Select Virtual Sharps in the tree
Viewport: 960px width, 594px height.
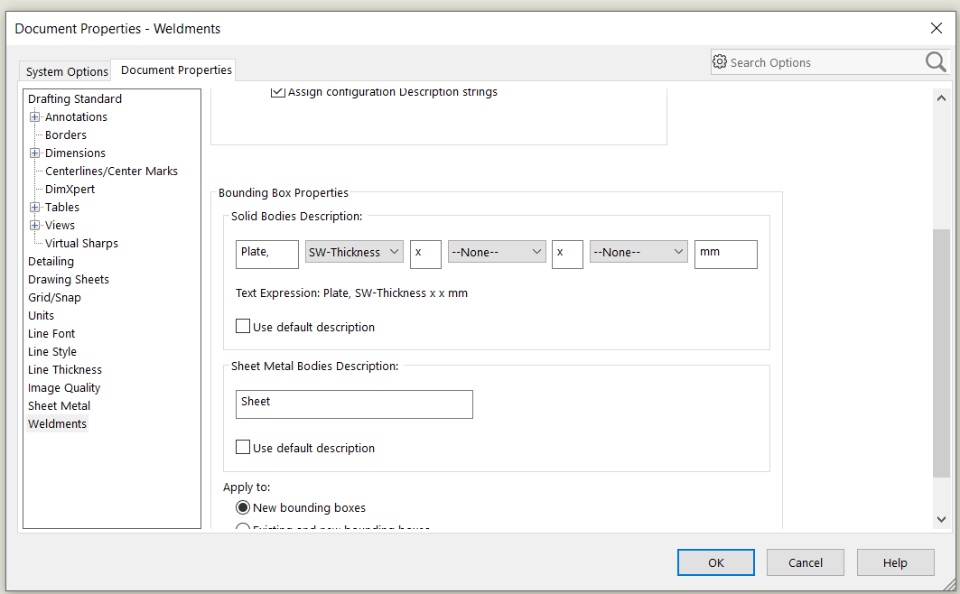click(x=81, y=243)
